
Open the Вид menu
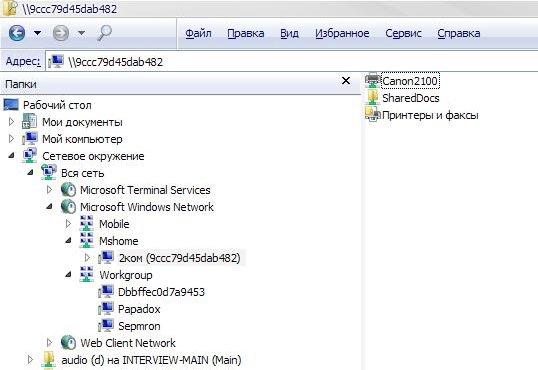tap(289, 33)
